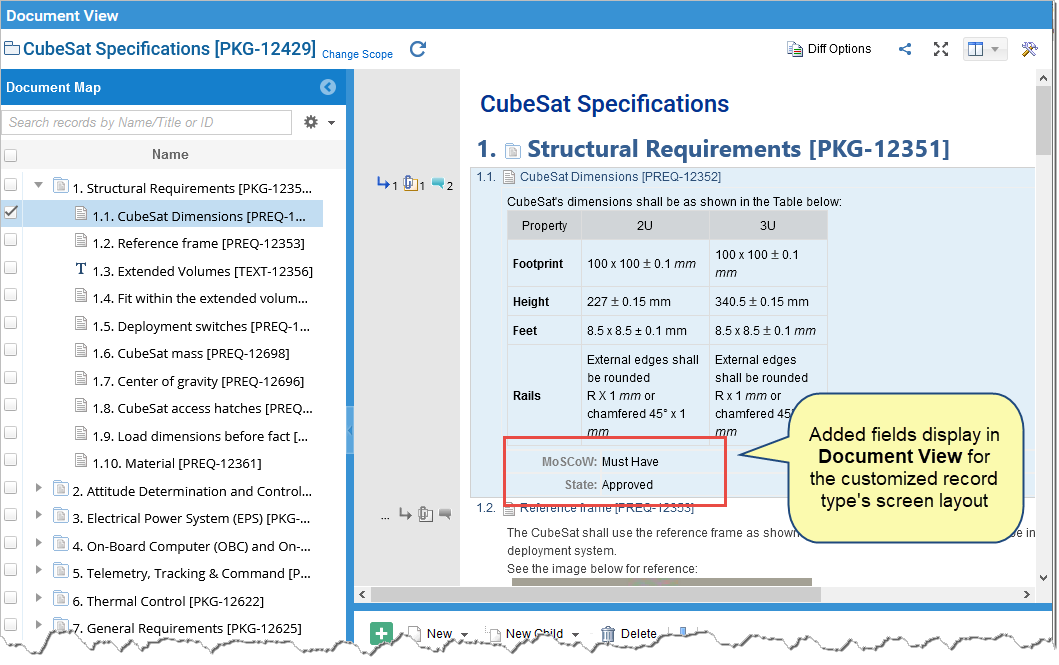Tick the checkbox for 1.5. Deployment switches
Viewport: 1059px width, 665px height.
click(10, 322)
